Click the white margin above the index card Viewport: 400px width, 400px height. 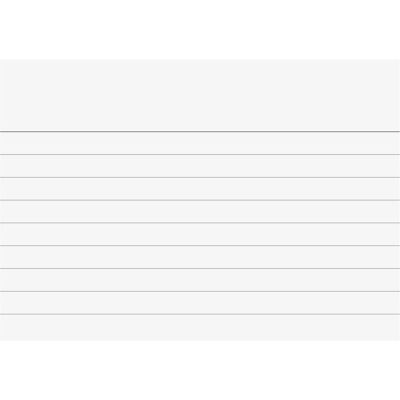click(x=200, y=30)
